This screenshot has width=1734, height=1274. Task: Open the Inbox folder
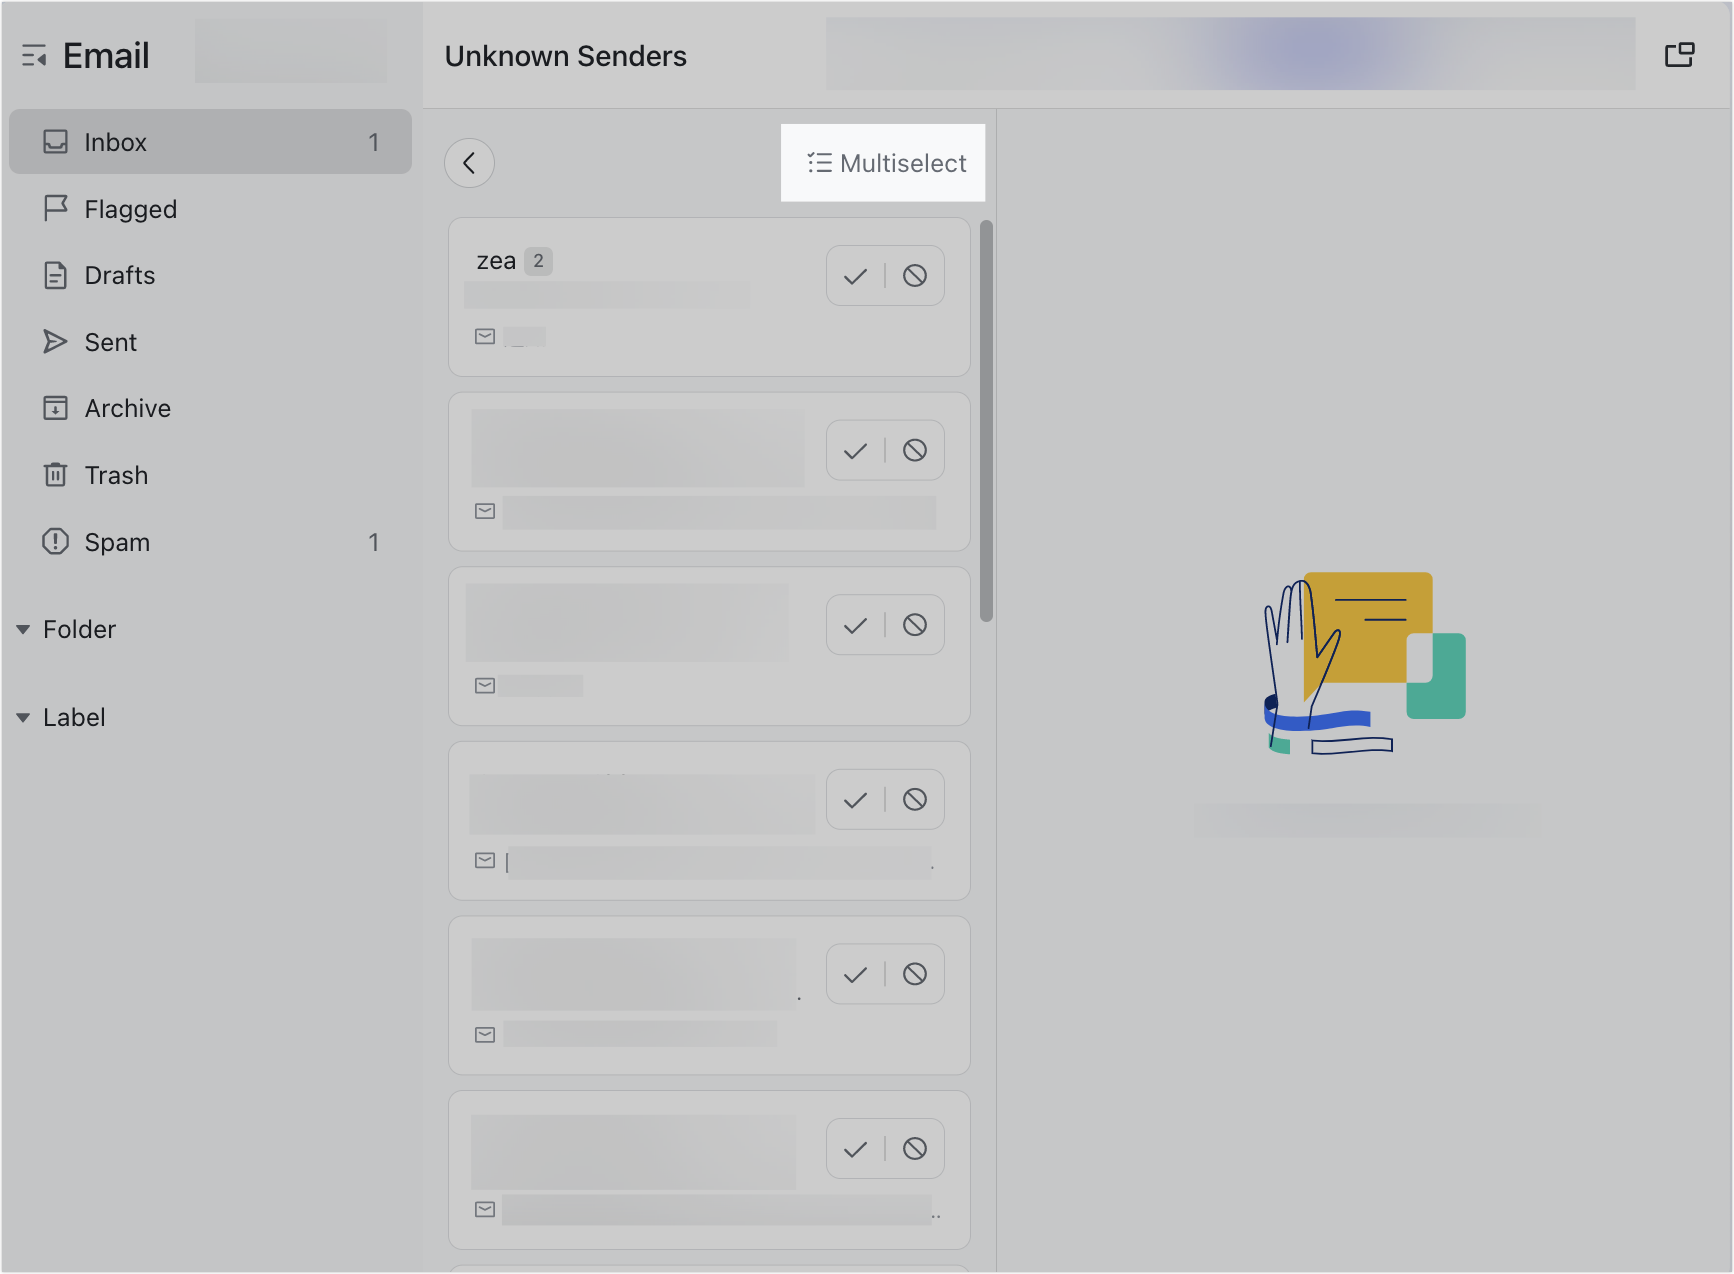point(210,142)
